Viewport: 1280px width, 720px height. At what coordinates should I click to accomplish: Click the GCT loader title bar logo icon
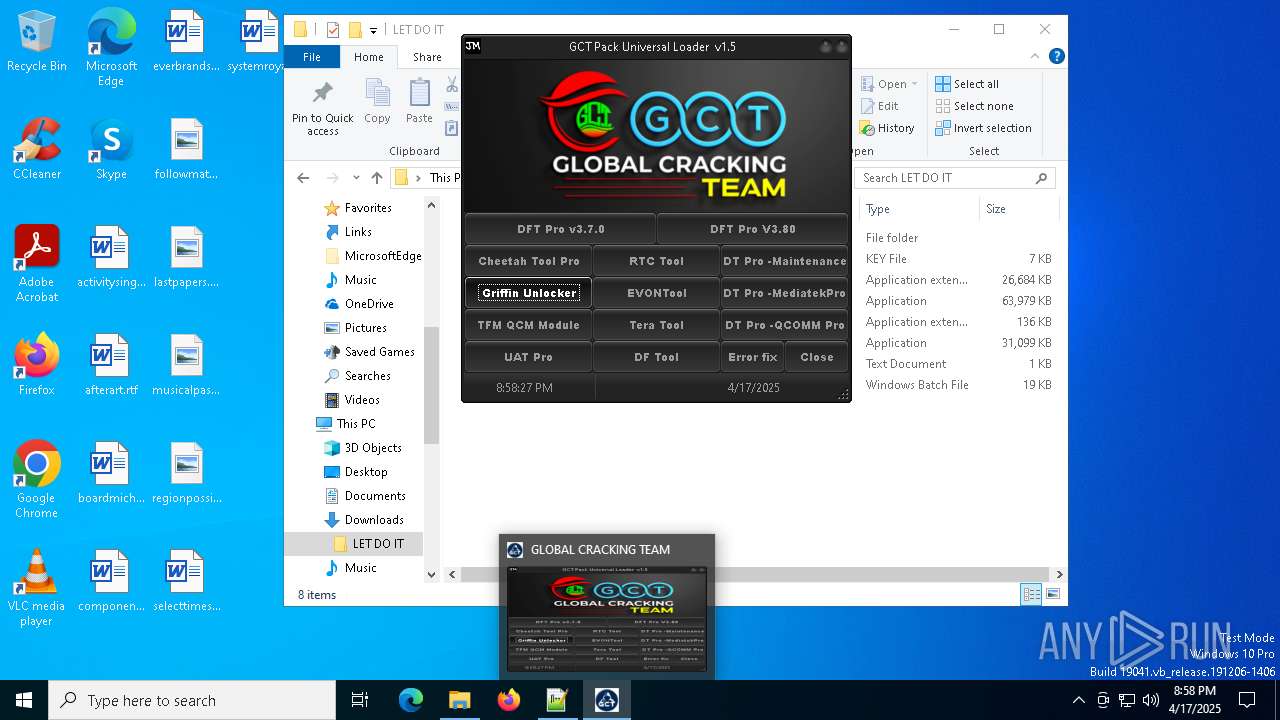[473, 46]
